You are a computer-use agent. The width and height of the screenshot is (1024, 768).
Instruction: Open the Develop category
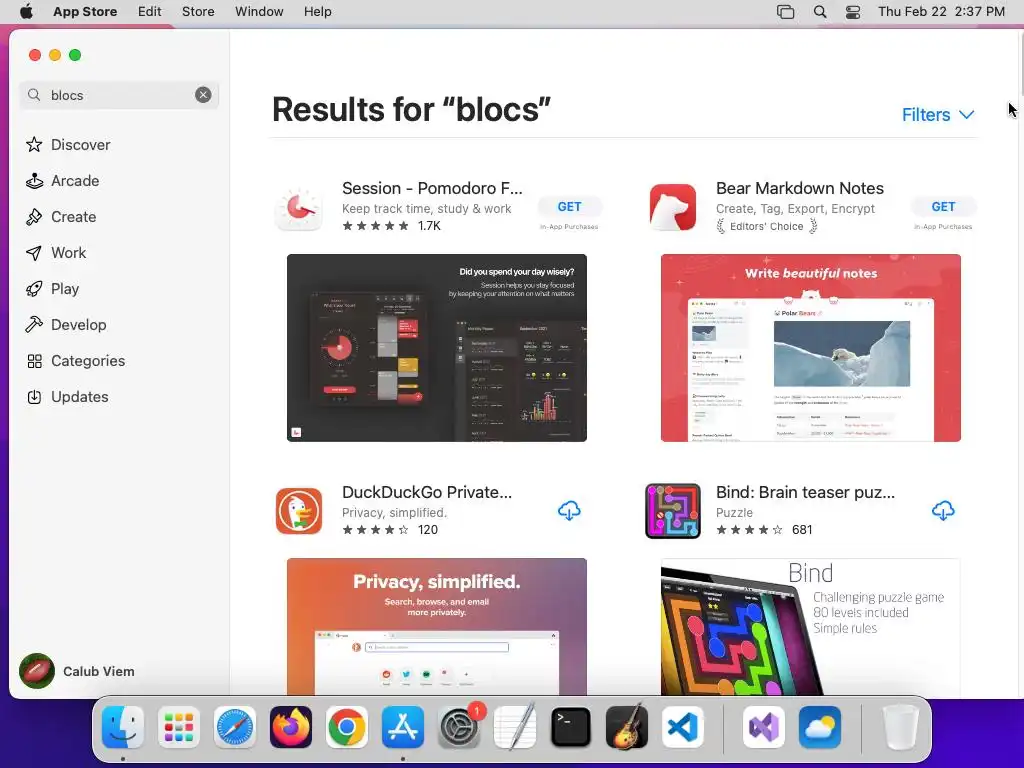66,325
